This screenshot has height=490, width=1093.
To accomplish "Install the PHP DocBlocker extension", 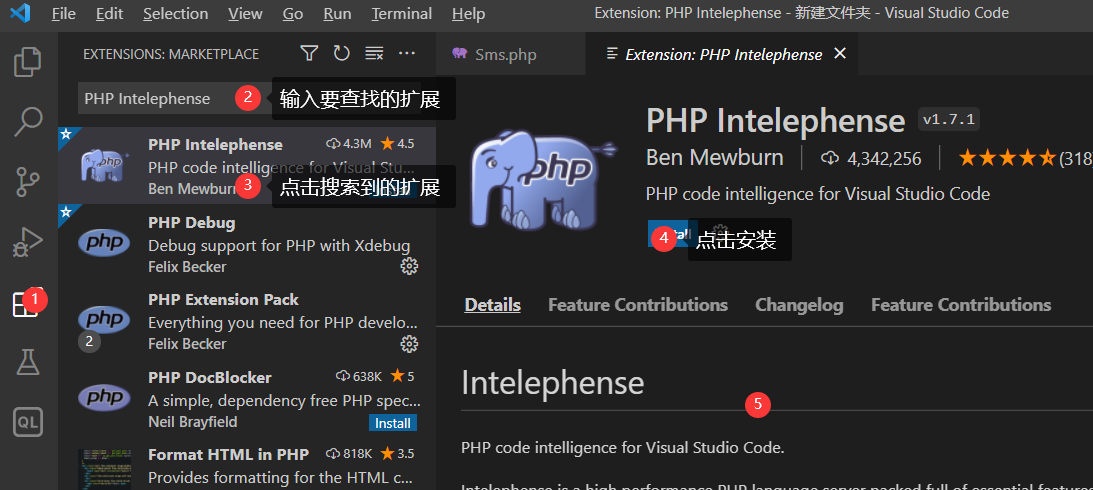I will (393, 423).
